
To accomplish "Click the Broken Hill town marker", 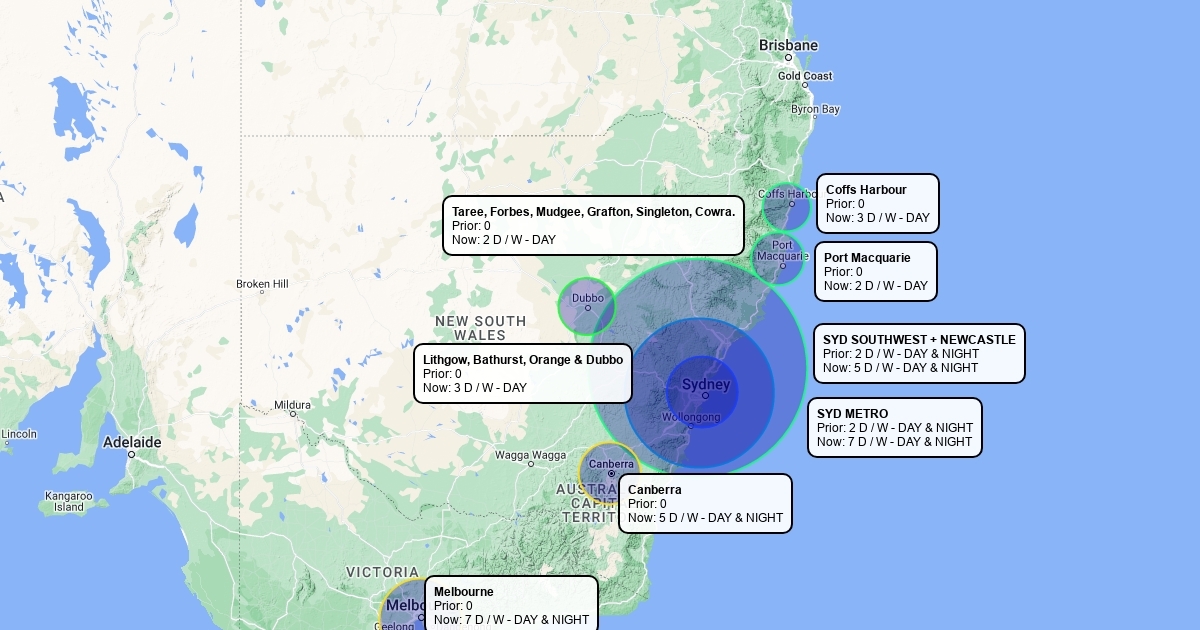I will (x=262, y=292).
